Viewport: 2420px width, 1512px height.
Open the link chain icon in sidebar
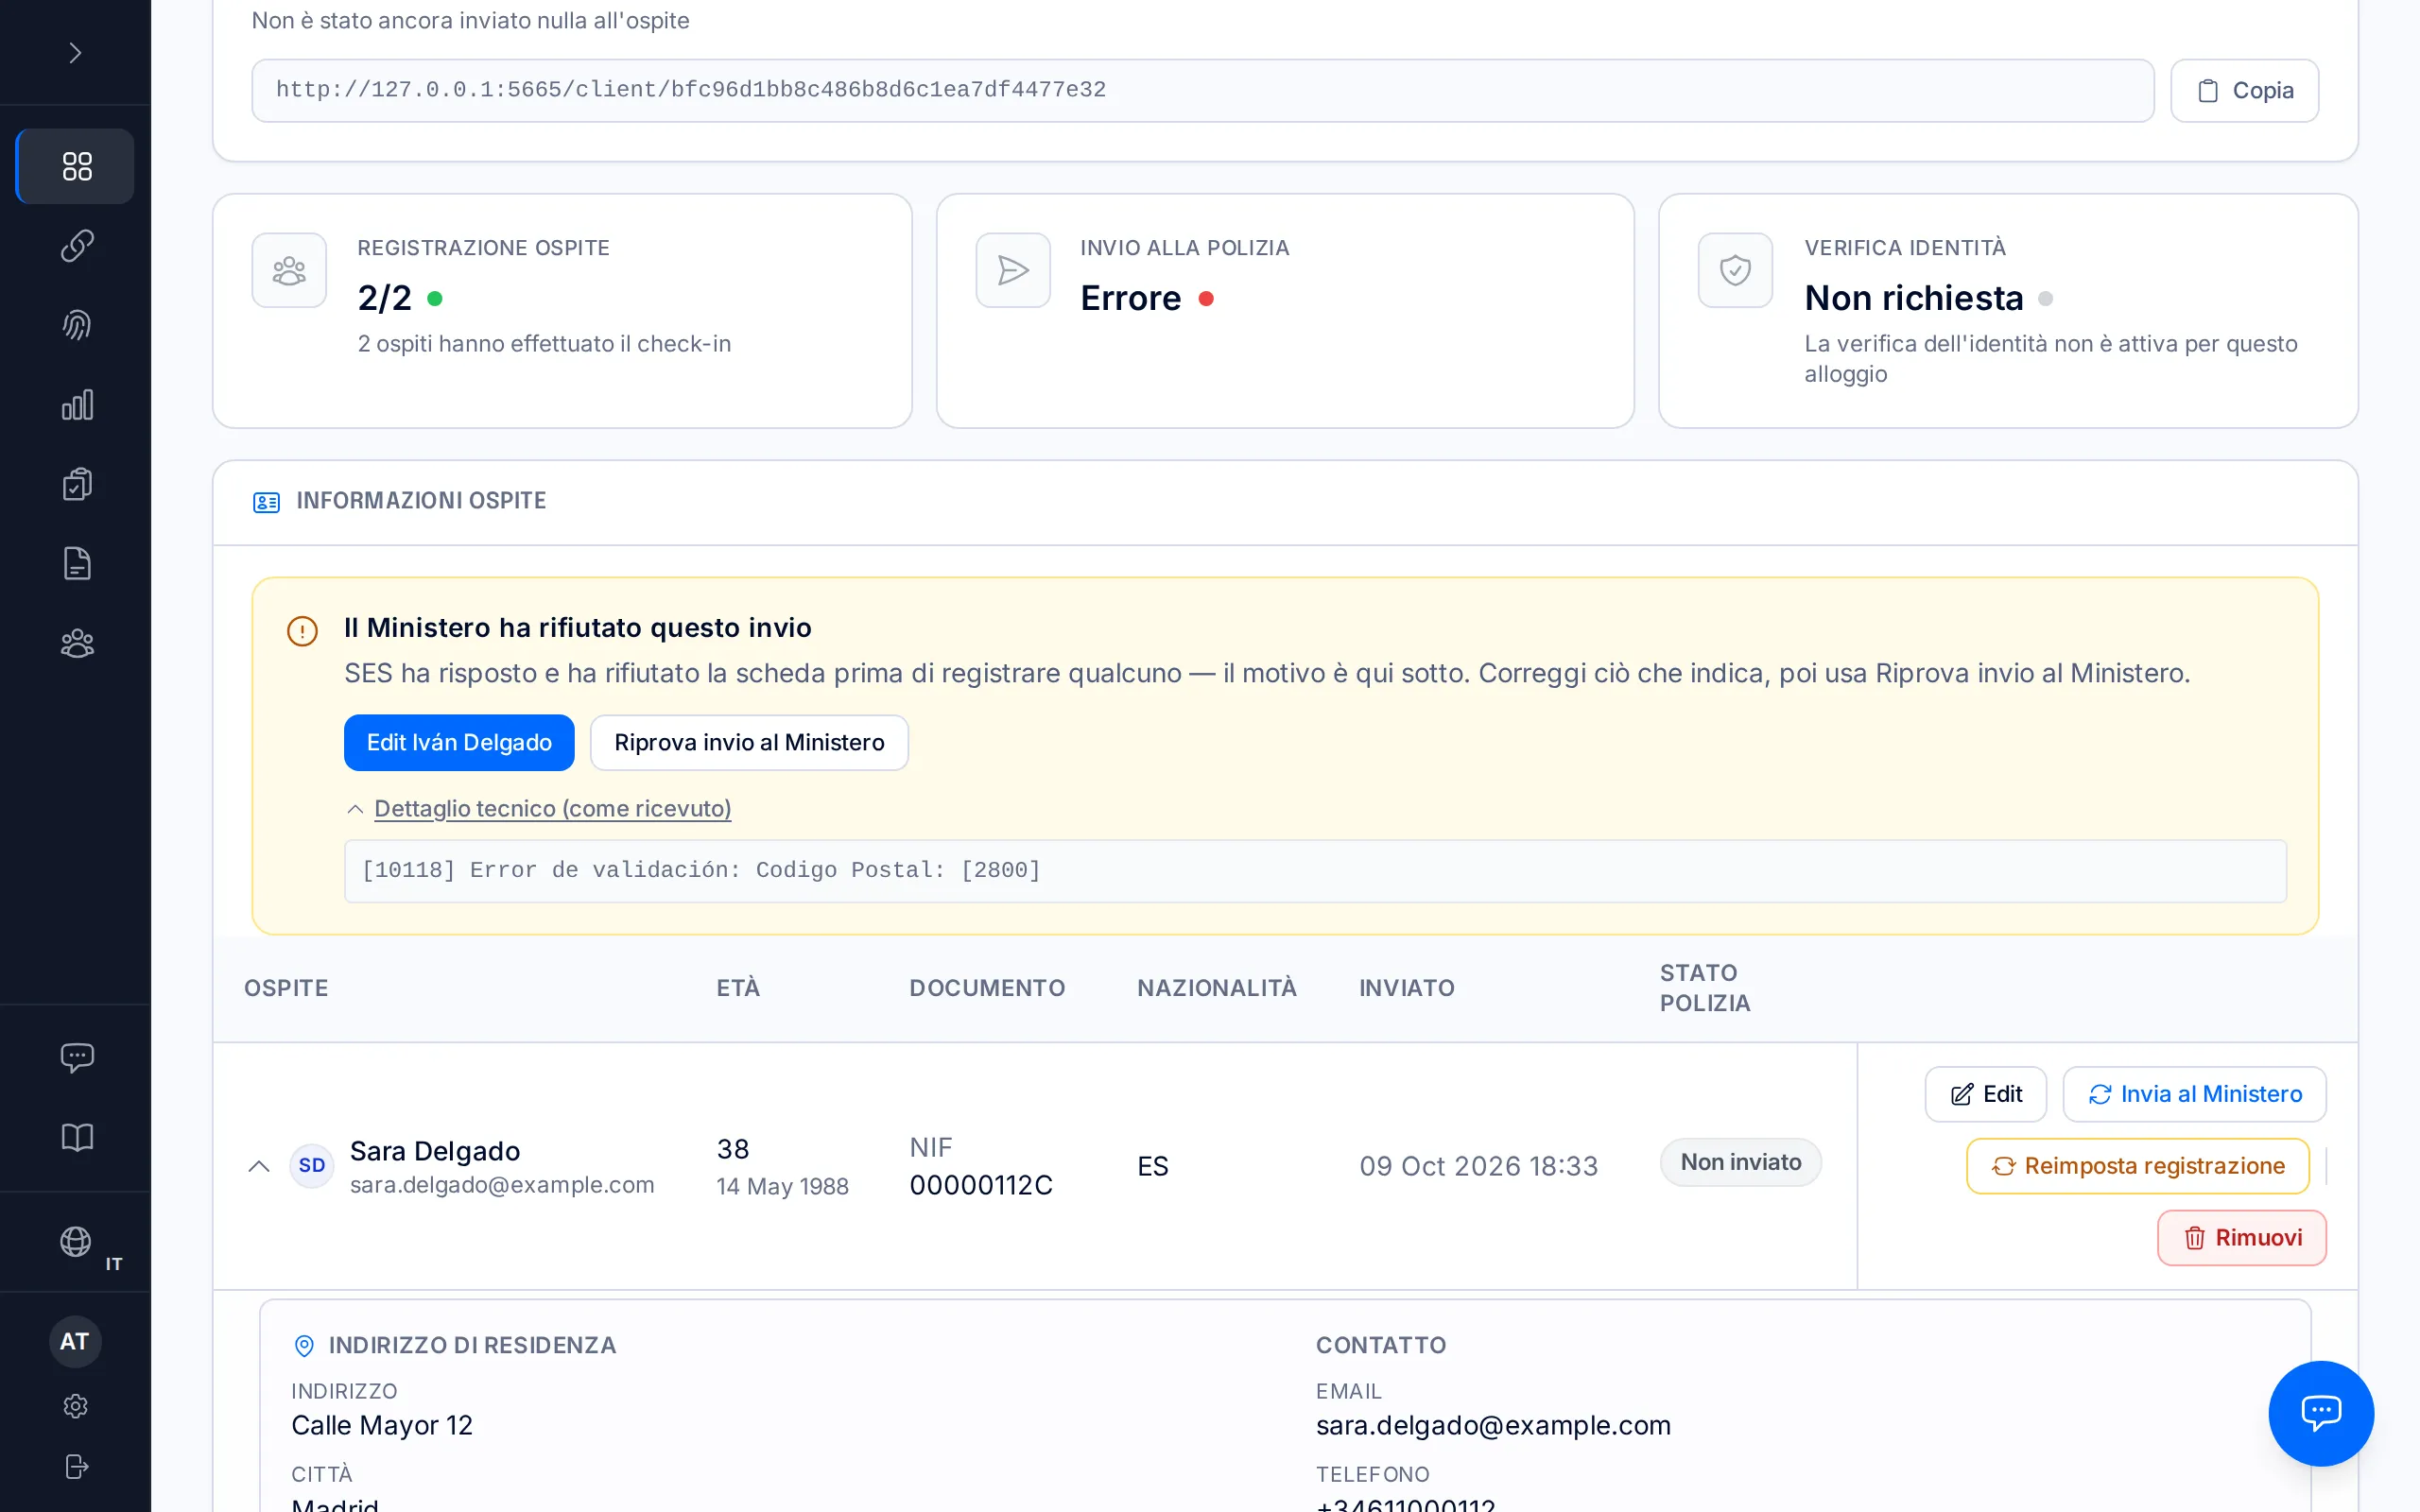tap(76, 245)
